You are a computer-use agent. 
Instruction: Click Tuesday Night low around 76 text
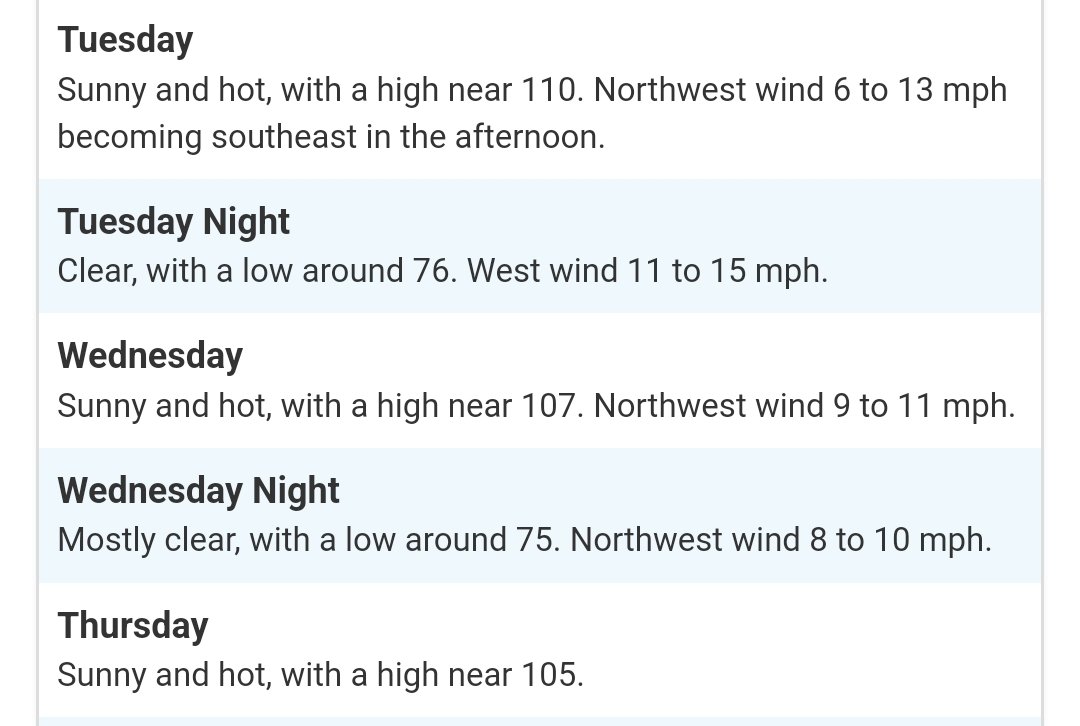[x=349, y=271]
